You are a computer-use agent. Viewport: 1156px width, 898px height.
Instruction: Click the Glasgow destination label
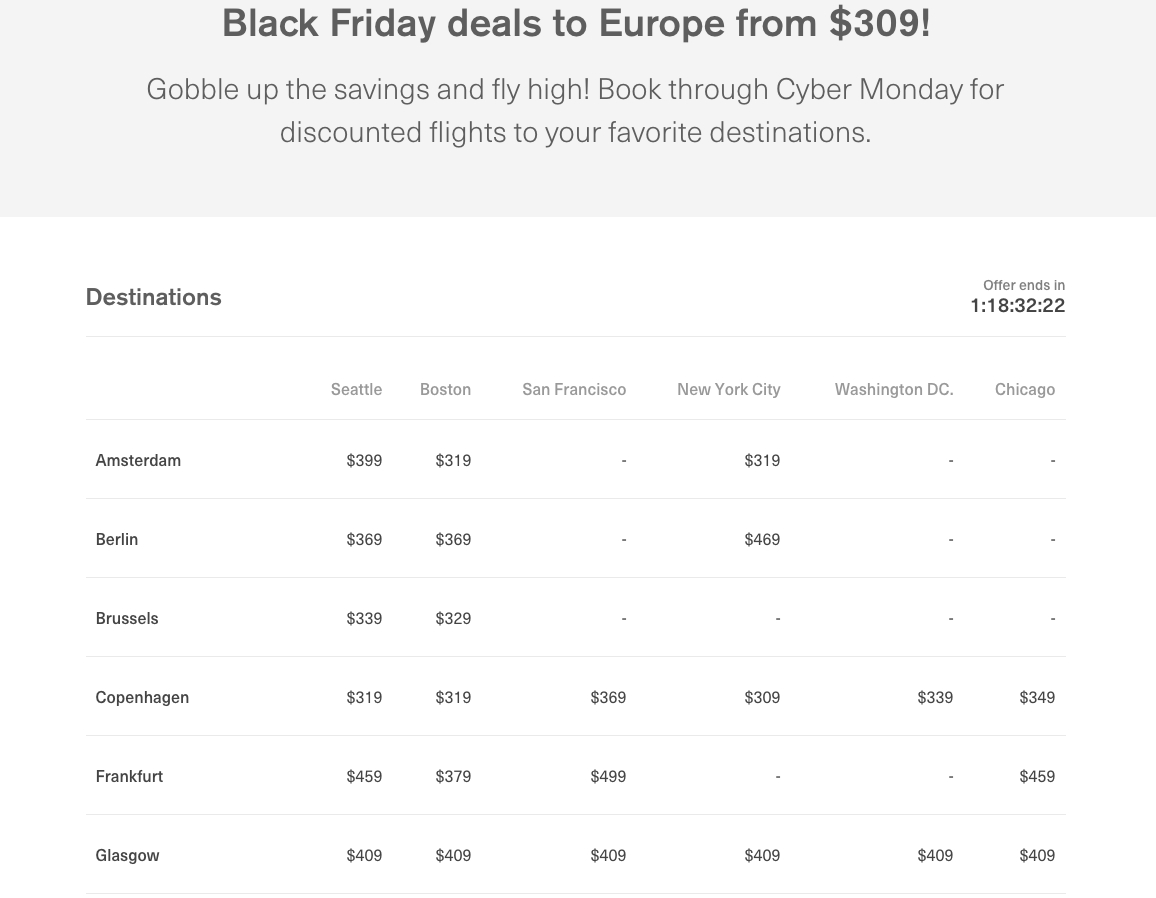[x=127, y=855]
